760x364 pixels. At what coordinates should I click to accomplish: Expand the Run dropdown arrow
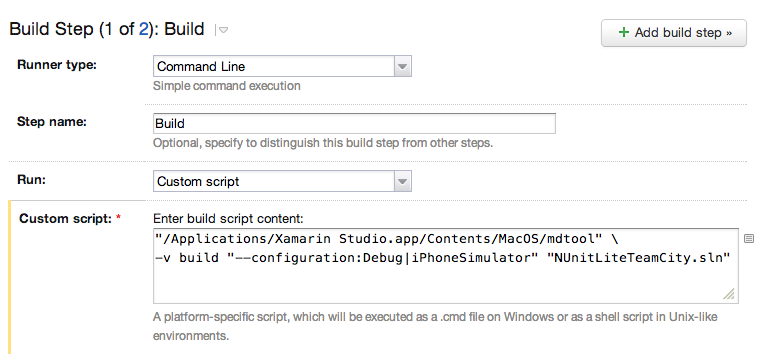(402, 182)
